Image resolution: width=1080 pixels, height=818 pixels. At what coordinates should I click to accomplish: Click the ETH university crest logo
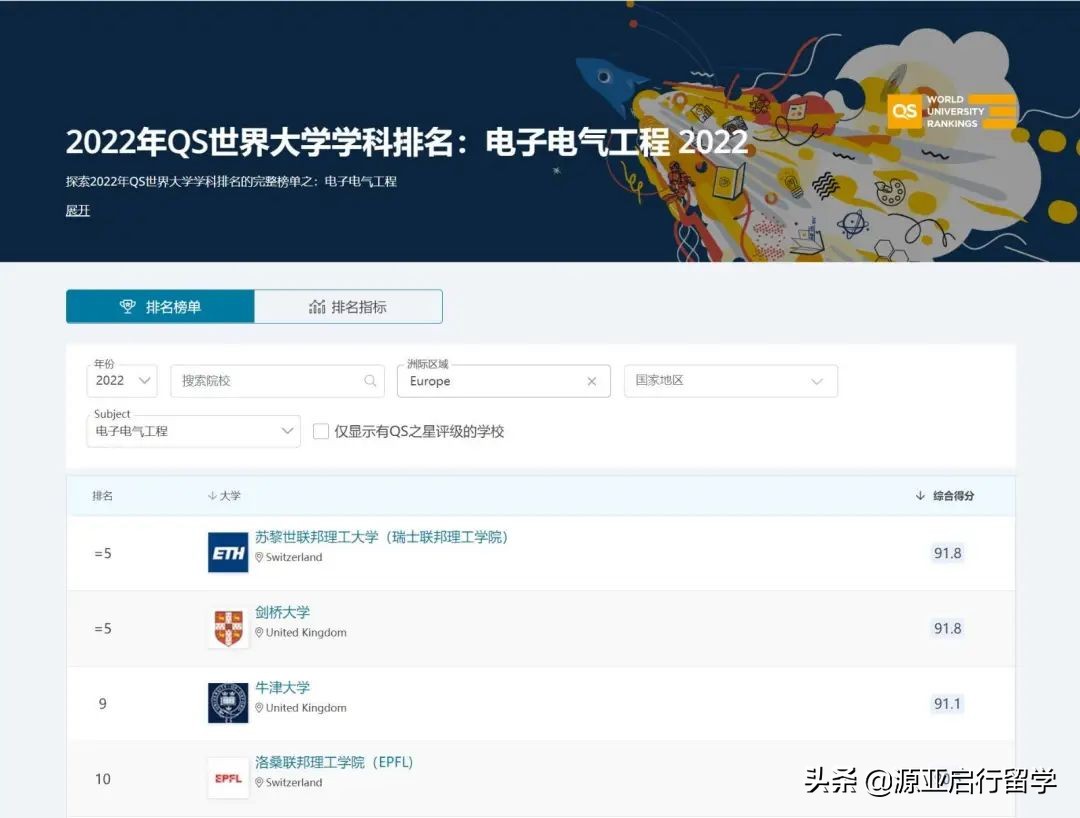pyautogui.click(x=228, y=552)
